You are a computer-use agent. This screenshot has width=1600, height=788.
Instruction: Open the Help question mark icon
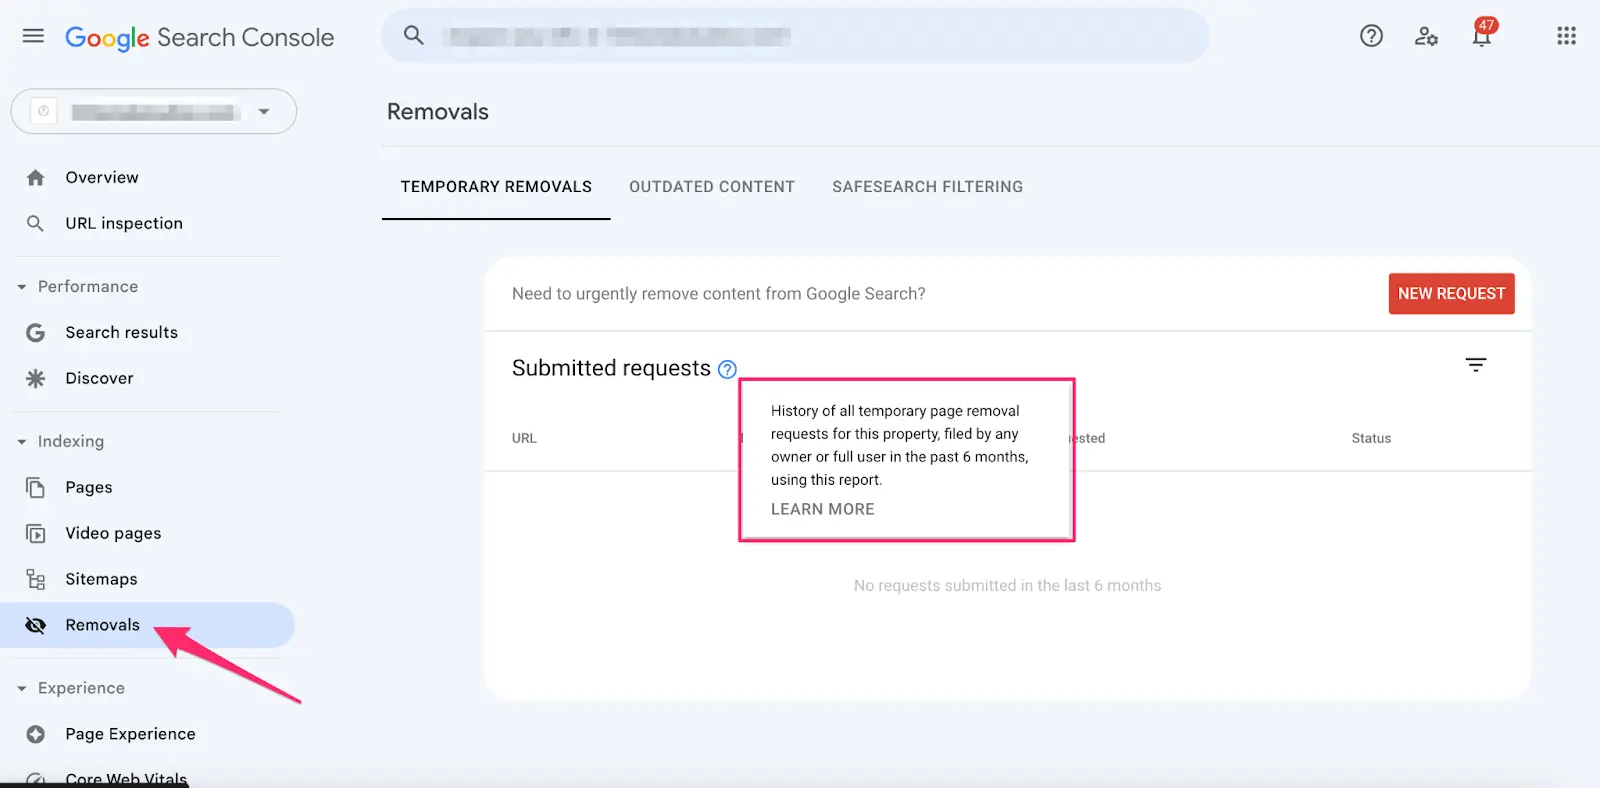1371,36
